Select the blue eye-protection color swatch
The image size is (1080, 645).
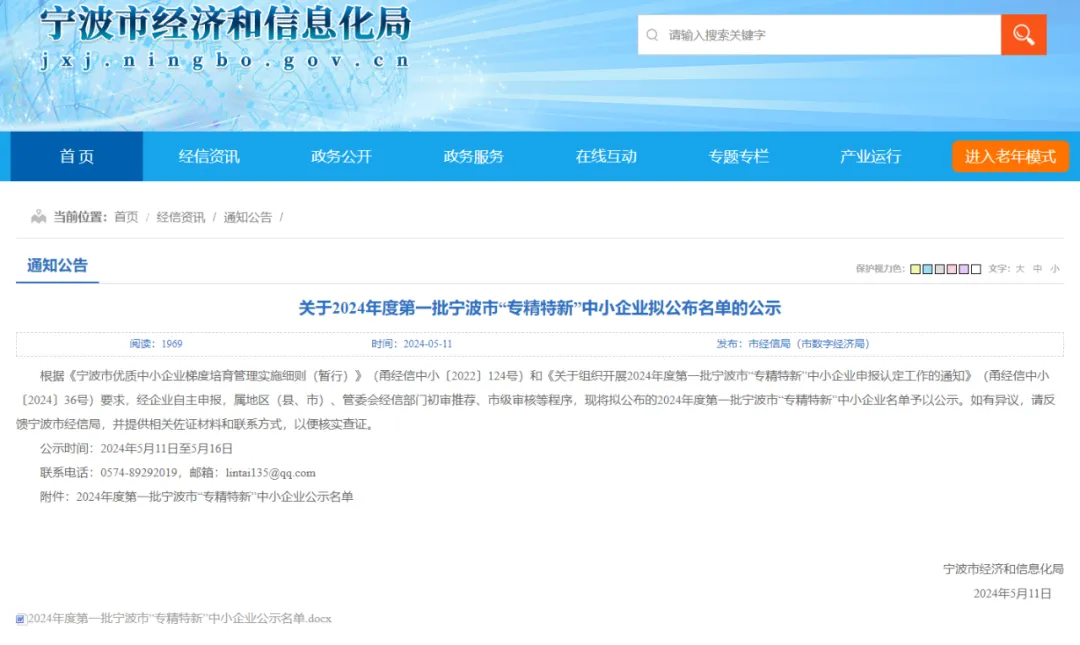[927, 269]
